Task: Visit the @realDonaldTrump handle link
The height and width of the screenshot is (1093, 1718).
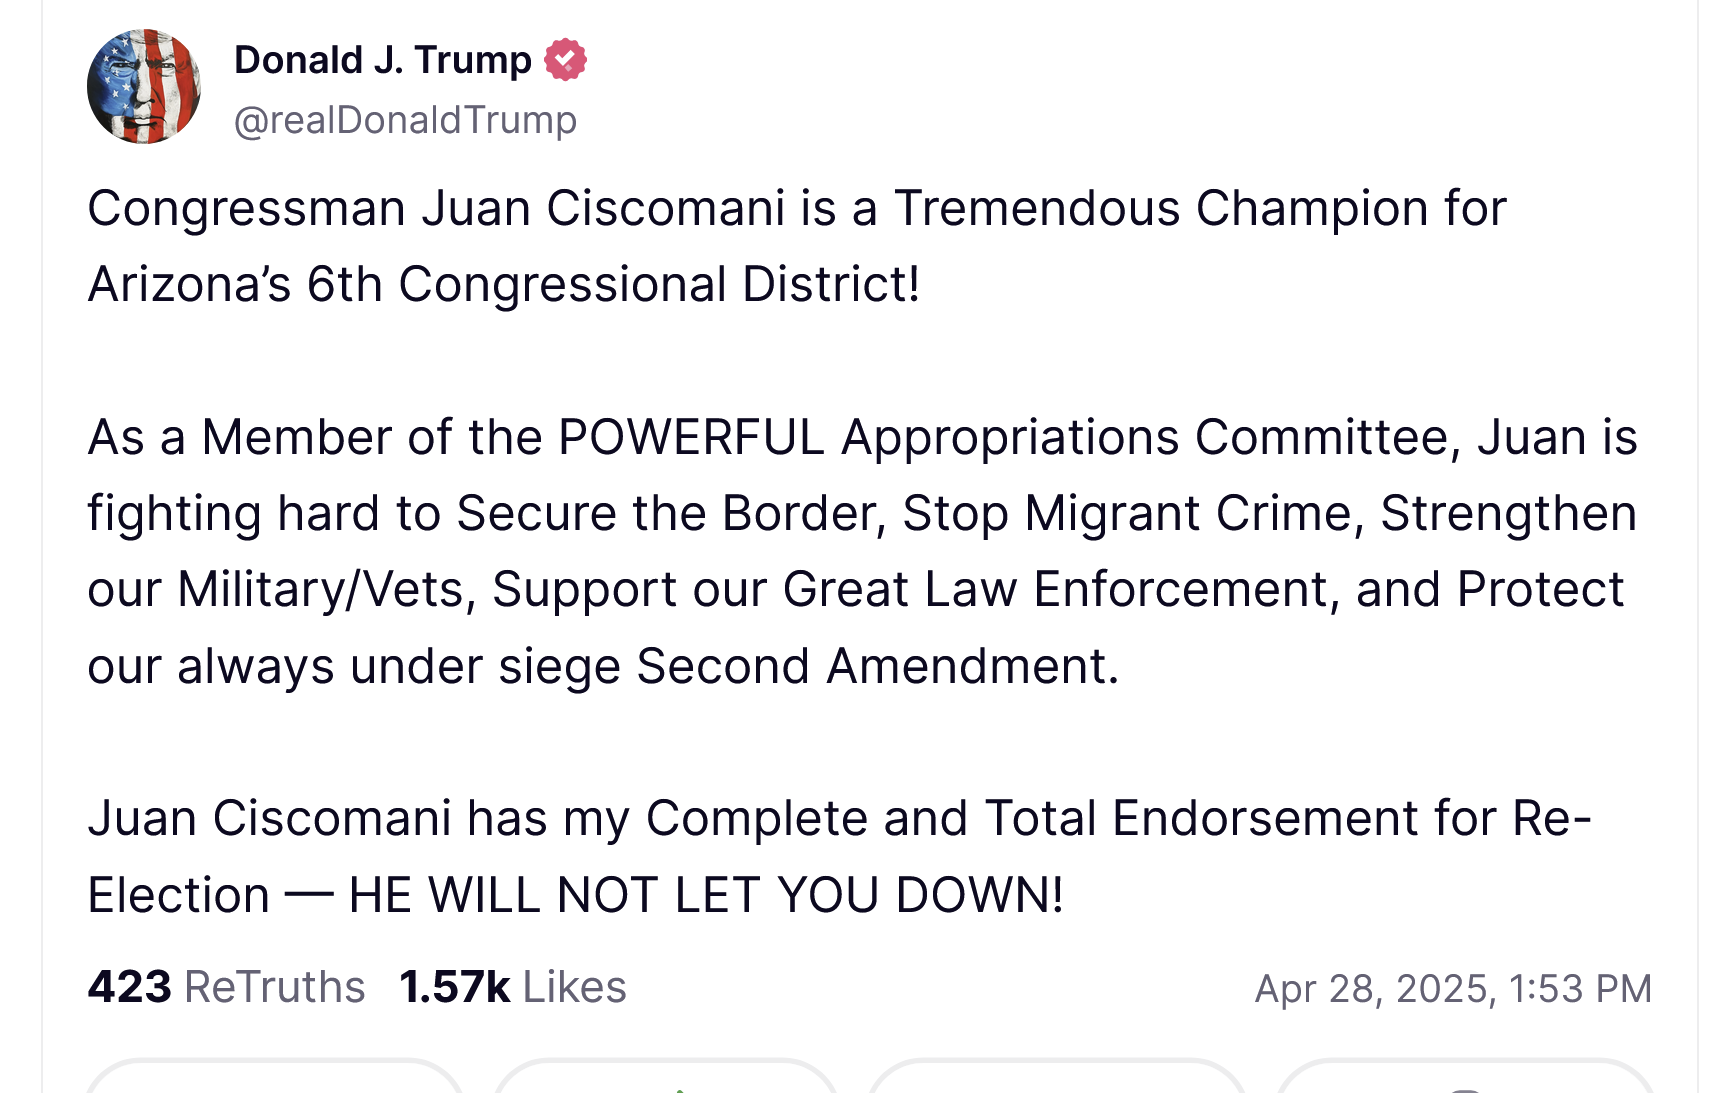Action: click(405, 120)
